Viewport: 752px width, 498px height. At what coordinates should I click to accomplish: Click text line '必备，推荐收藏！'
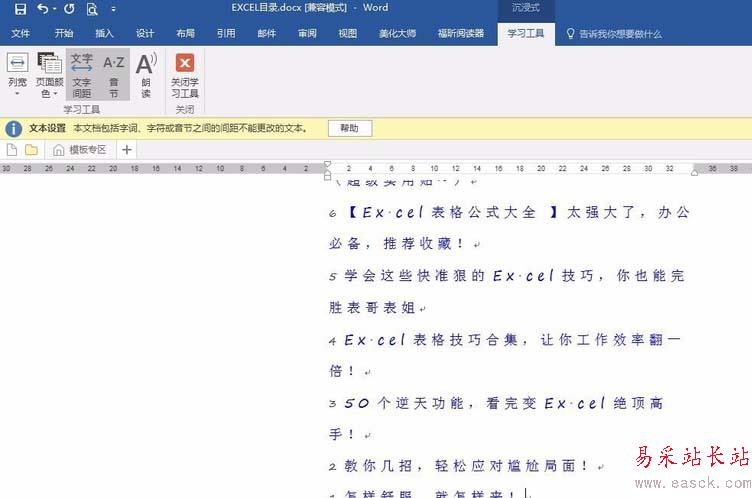(x=404, y=244)
